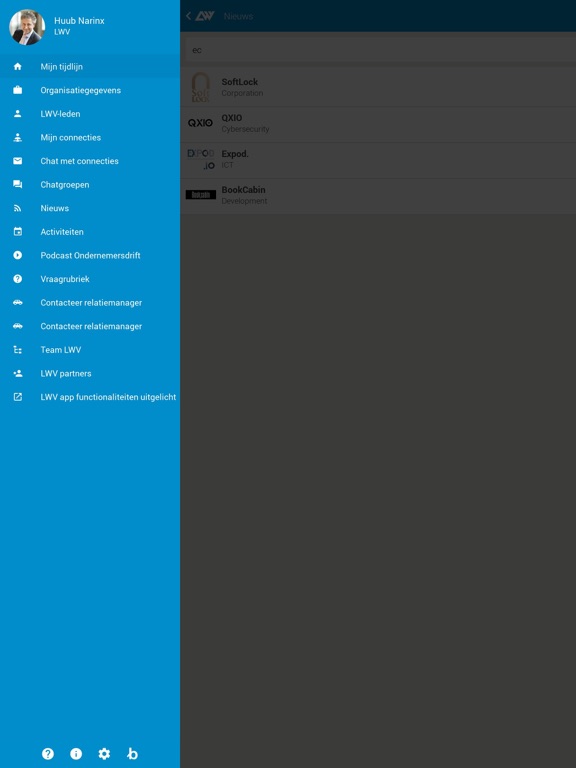Click the 'b' logo icon in bottom bar

132,754
